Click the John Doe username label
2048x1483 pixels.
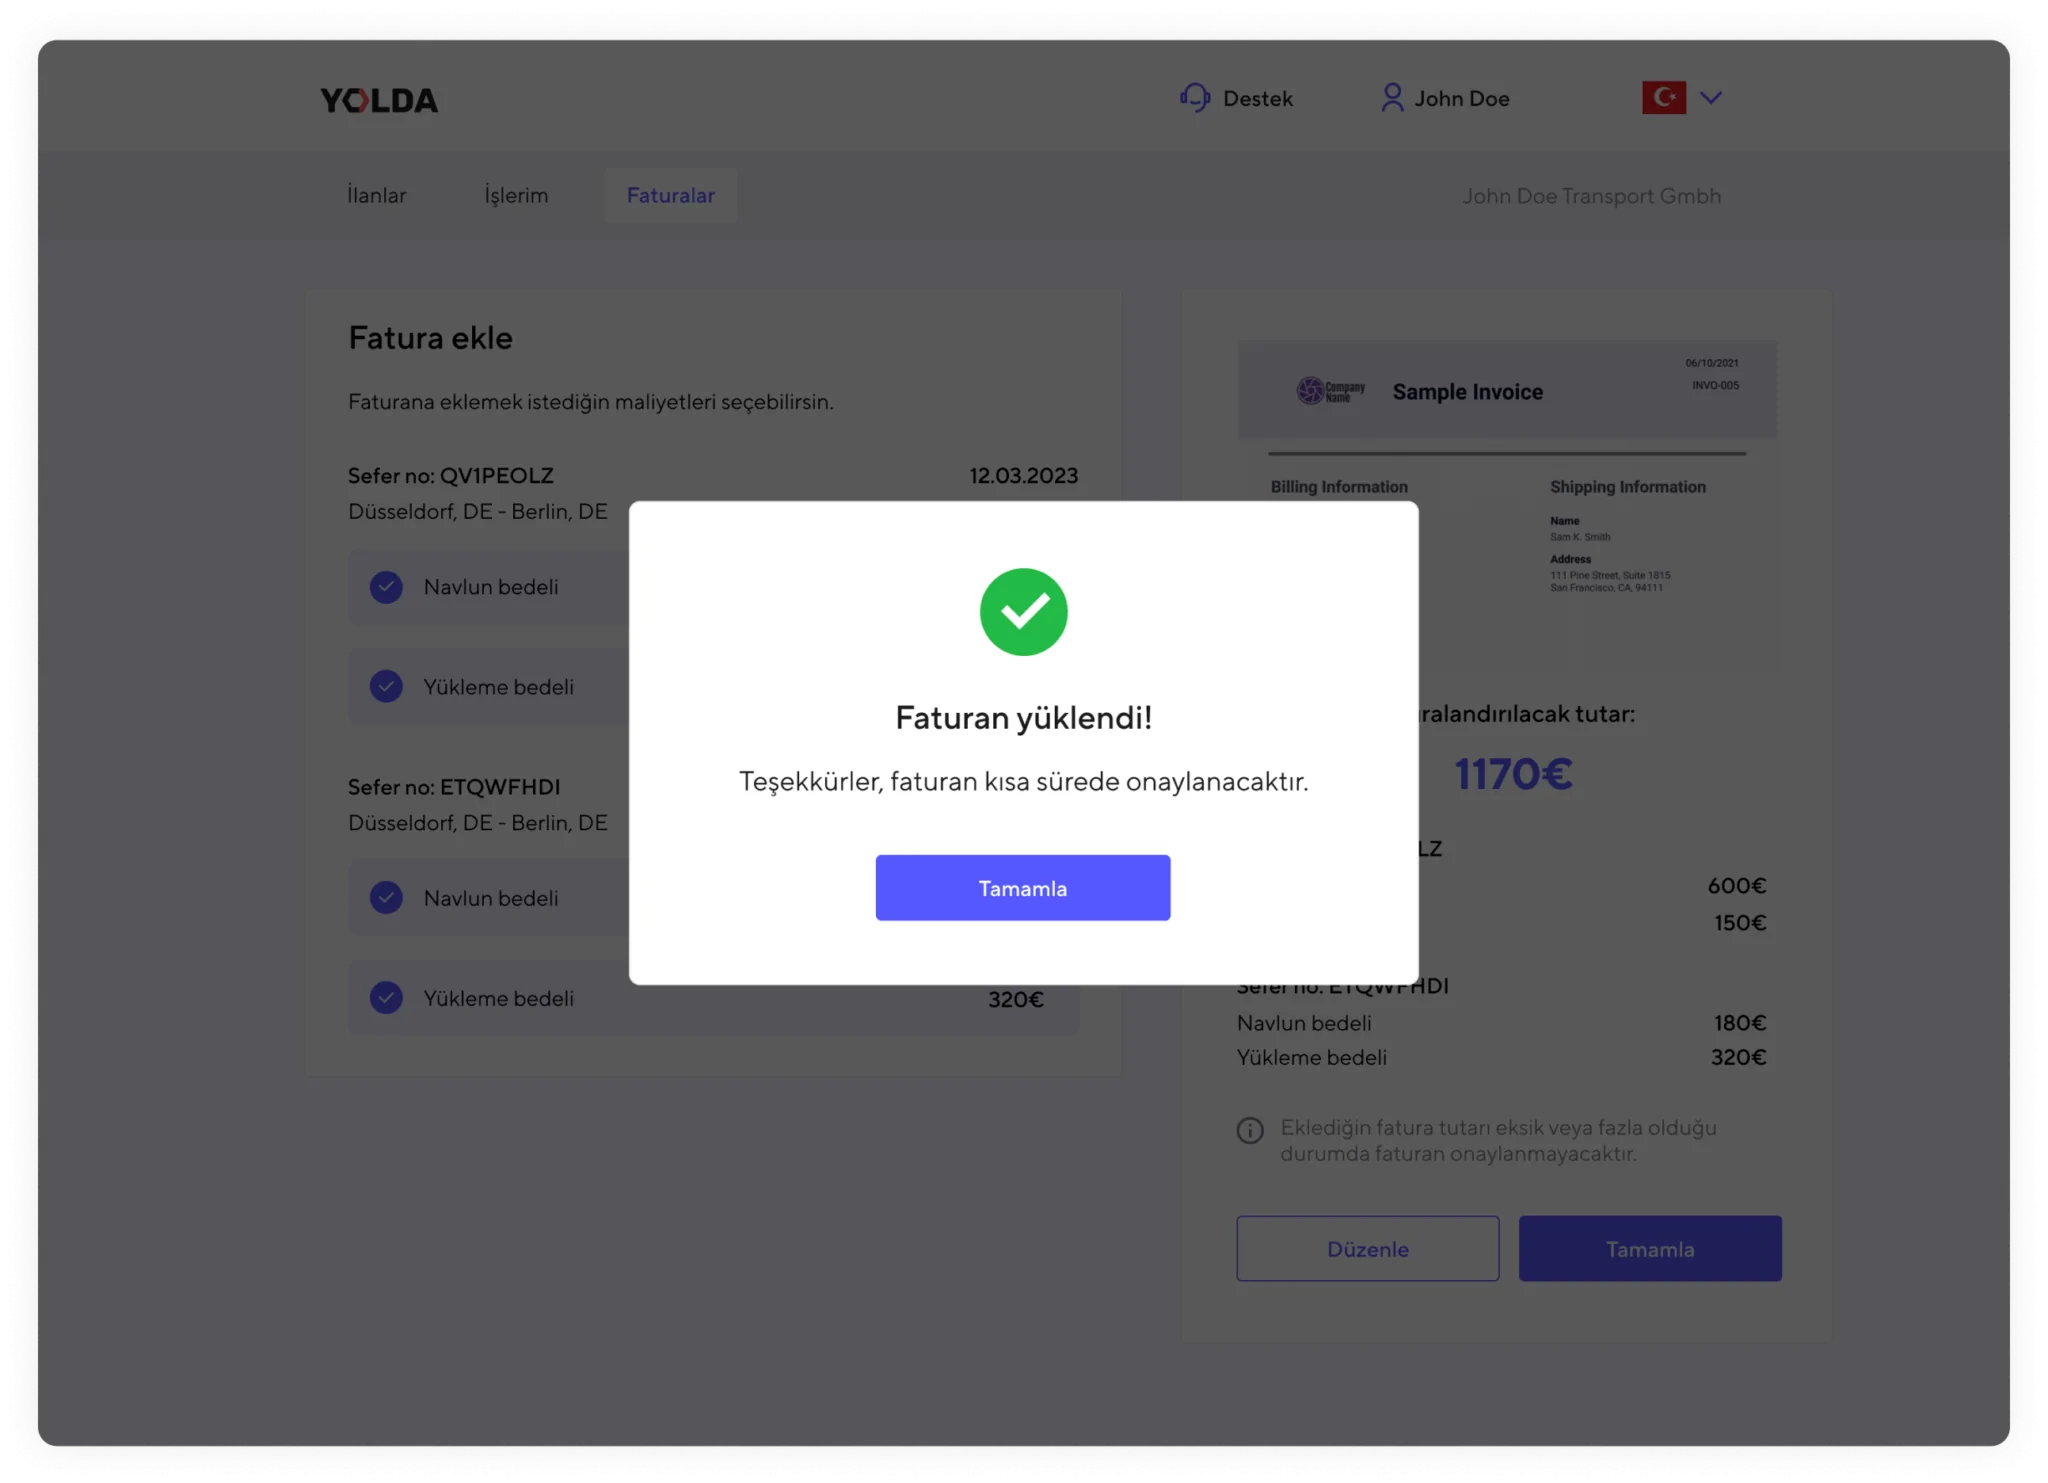[x=1462, y=98]
